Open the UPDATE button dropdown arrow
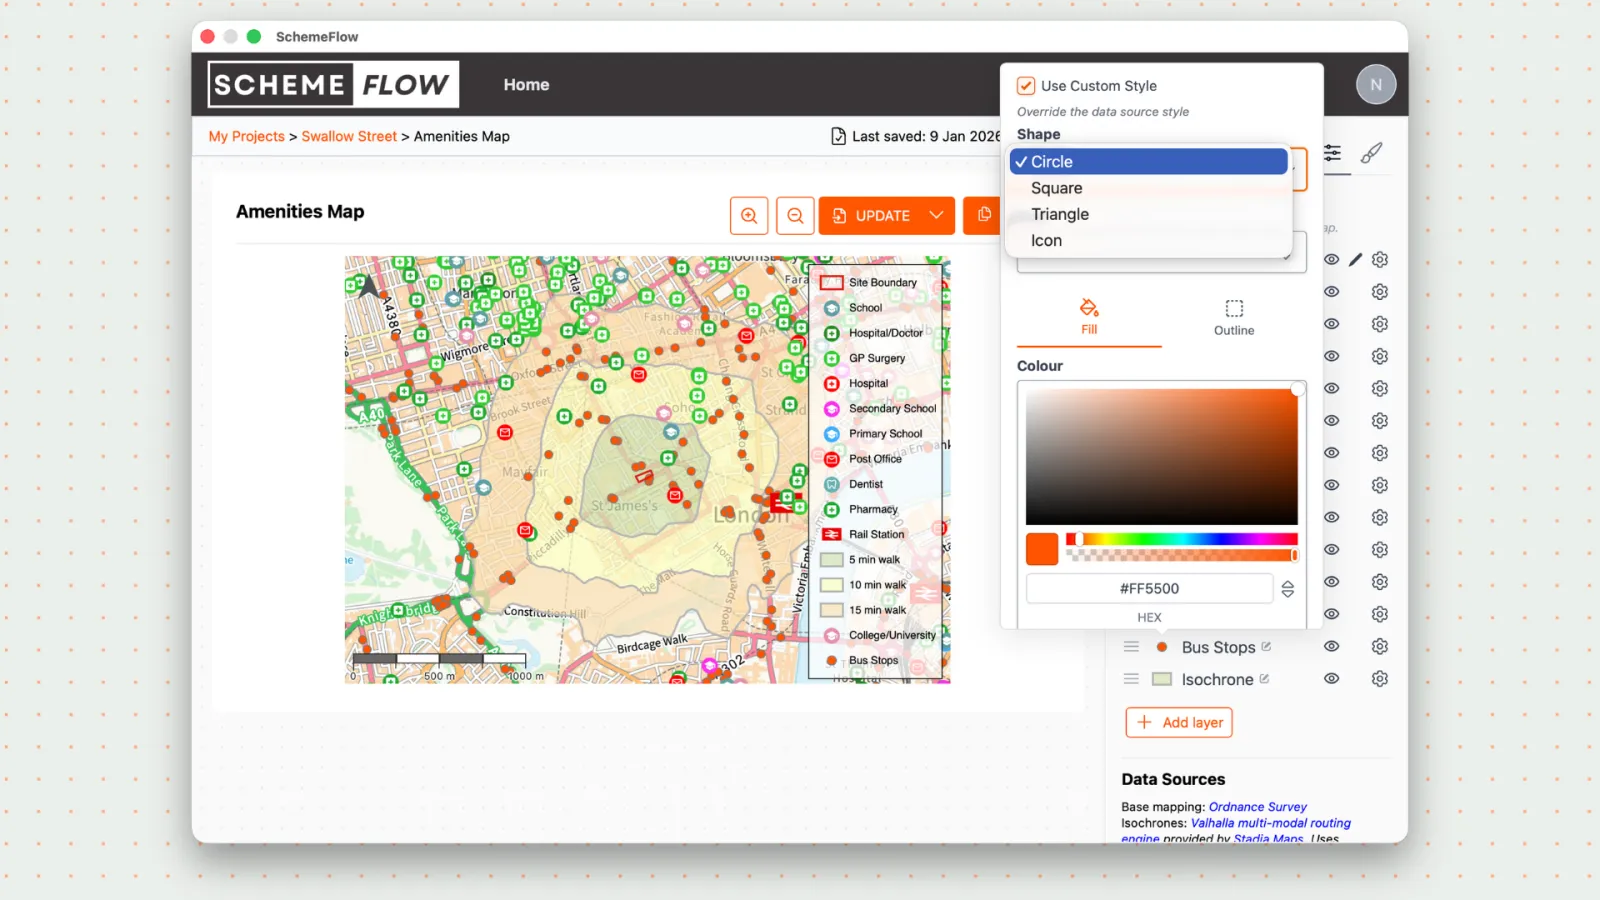The image size is (1600, 900). pos(936,215)
